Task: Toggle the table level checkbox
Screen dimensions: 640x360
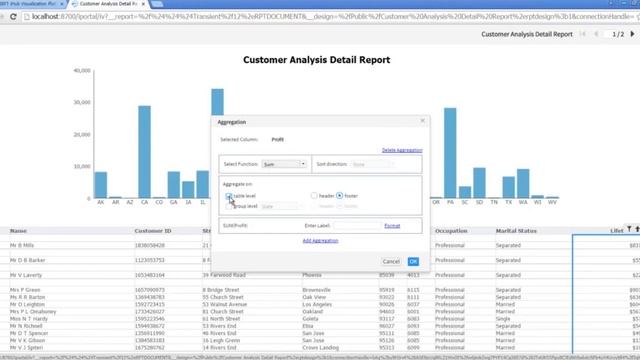Action: coord(229,196)
